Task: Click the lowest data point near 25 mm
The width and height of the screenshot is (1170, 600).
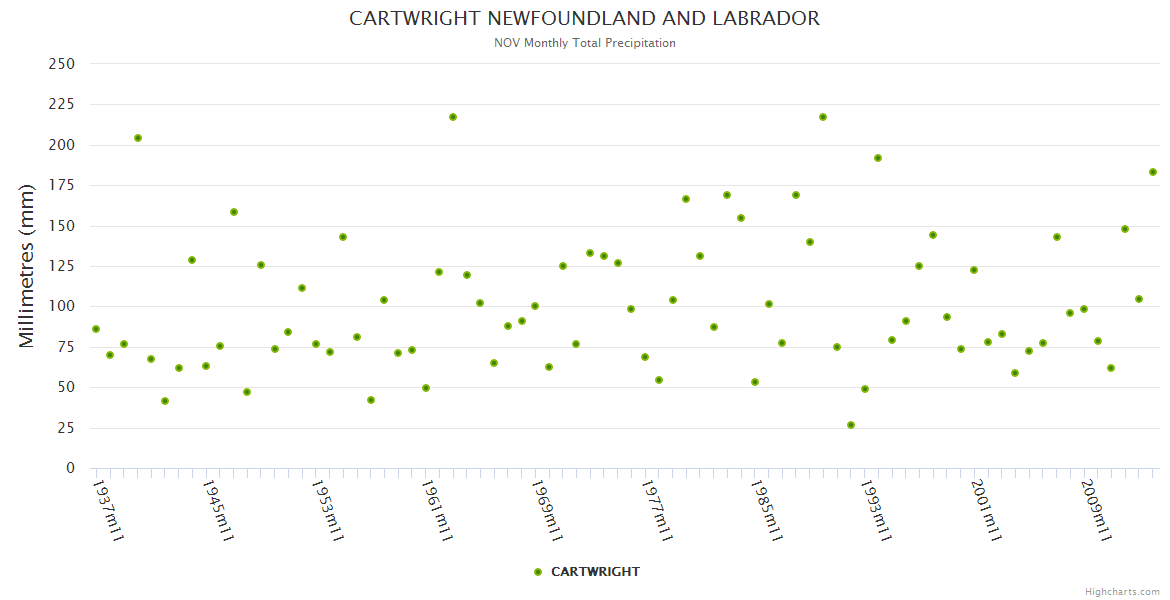Action: pos(851,425)
